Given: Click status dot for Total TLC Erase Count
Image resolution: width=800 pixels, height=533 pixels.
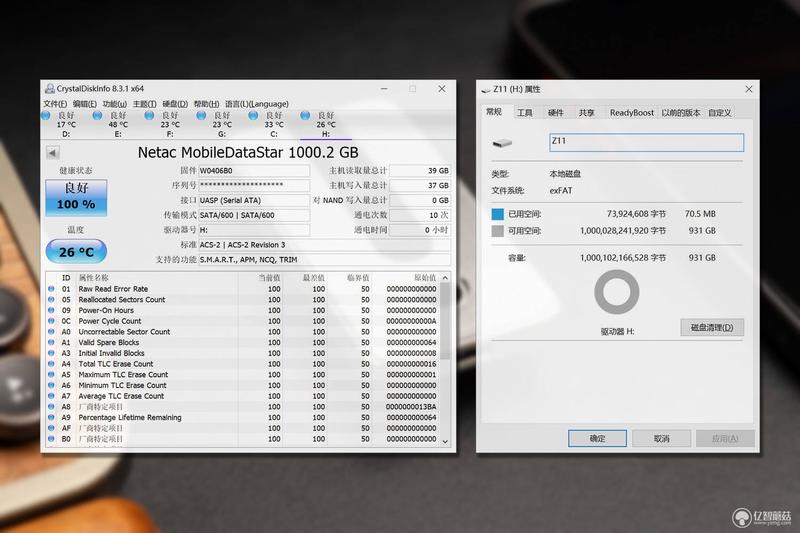Looking at the screenshot, I should pos(51,364).
